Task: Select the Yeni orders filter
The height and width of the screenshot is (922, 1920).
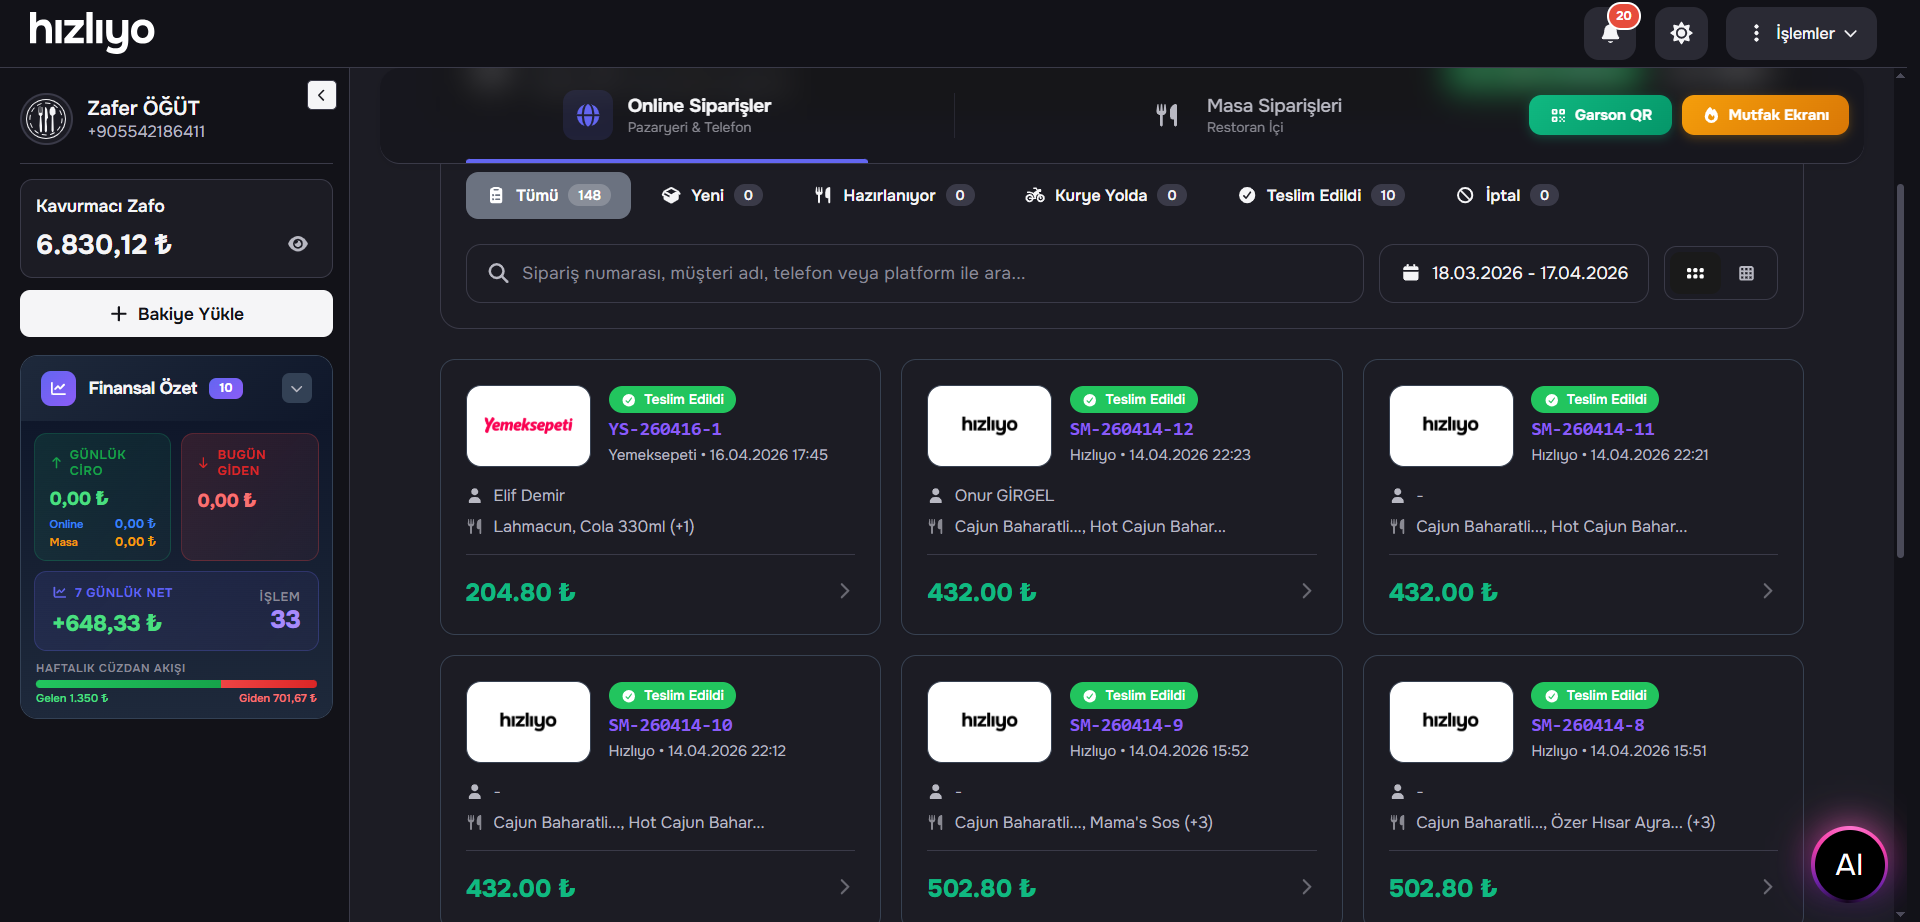Action: [x=711, y=195]
